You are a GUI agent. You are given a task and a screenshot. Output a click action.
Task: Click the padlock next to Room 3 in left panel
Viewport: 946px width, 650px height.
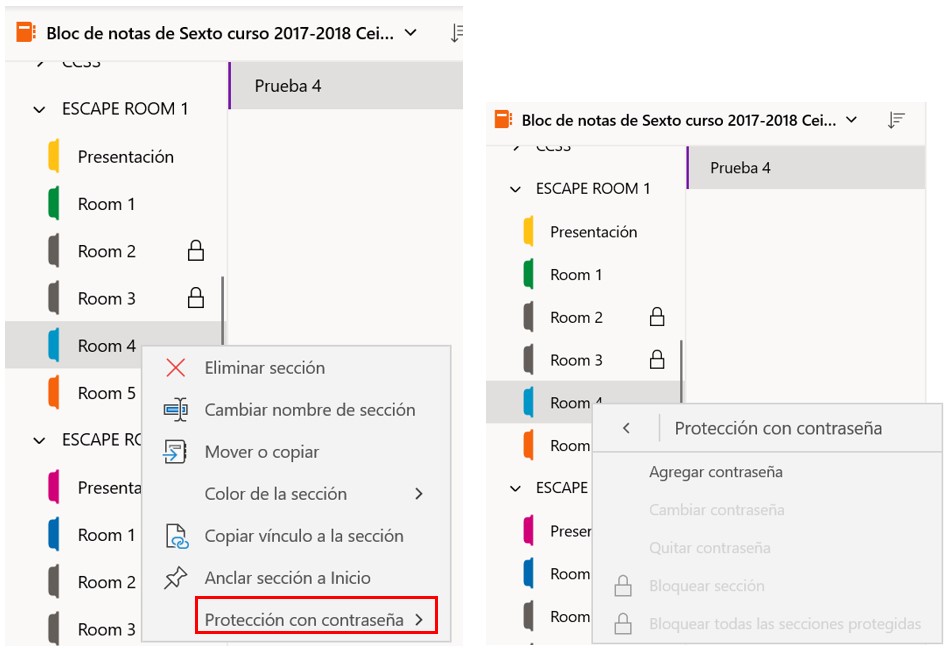(x=195, y=298)
